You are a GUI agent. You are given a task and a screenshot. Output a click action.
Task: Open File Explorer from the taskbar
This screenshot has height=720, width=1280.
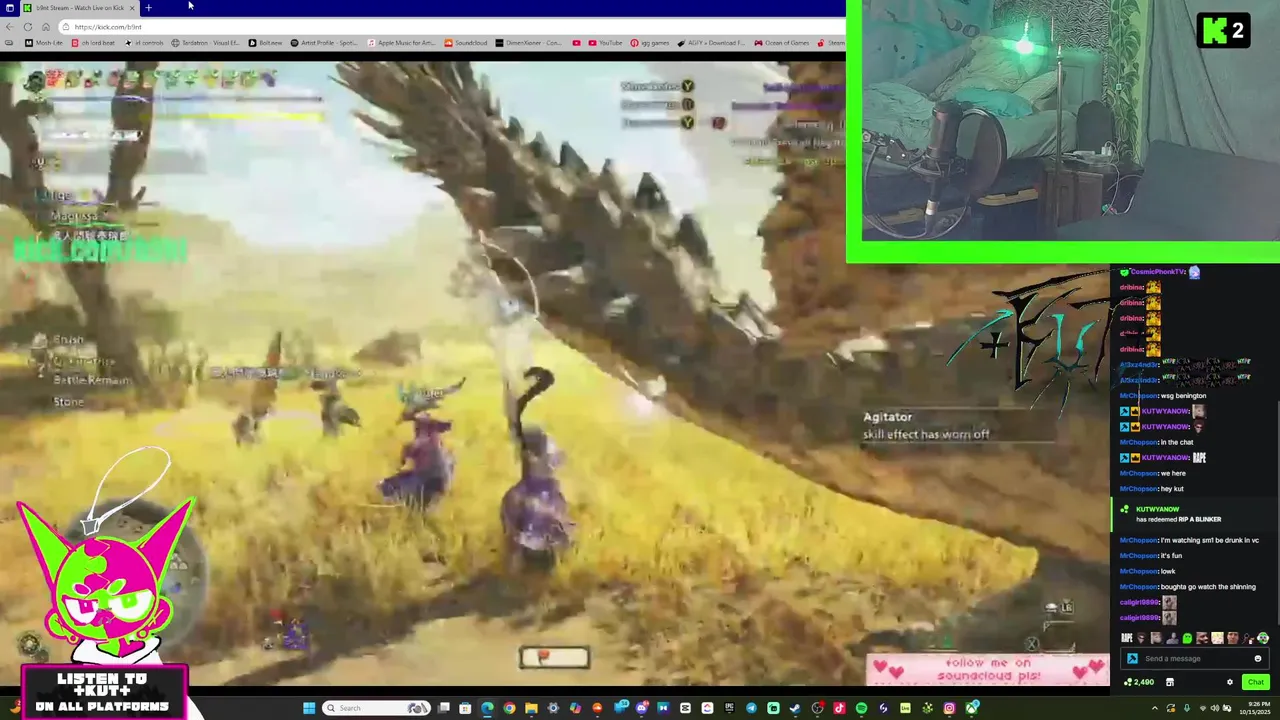(531, 708)
